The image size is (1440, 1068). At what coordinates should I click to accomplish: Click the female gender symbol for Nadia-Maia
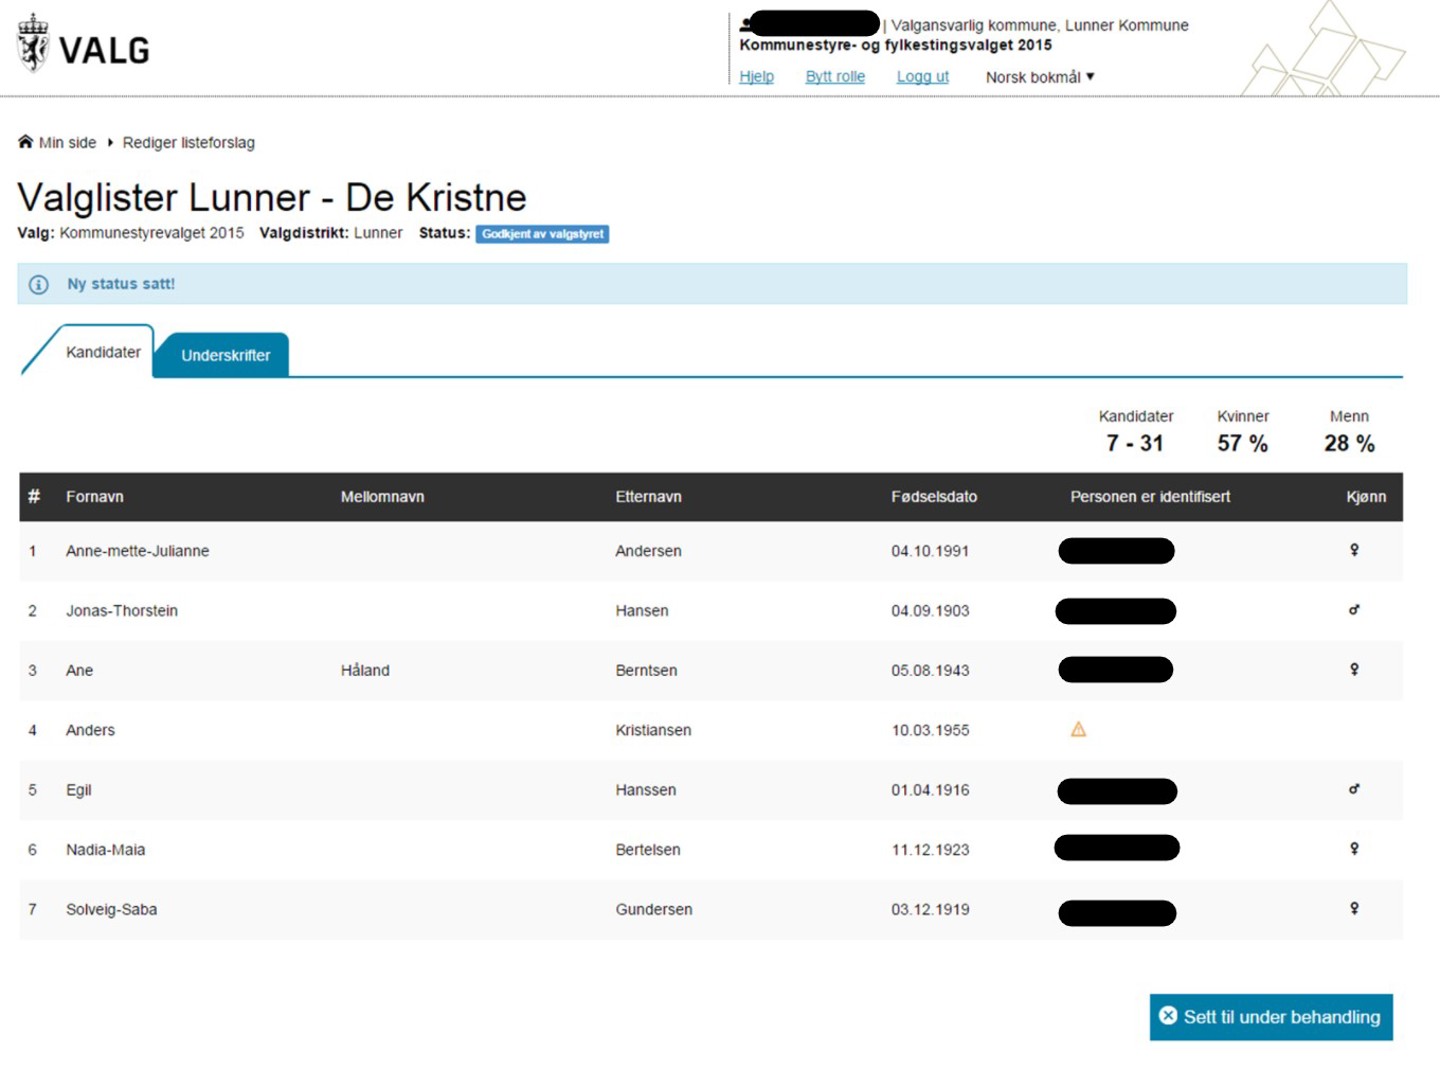point(1354,849)
